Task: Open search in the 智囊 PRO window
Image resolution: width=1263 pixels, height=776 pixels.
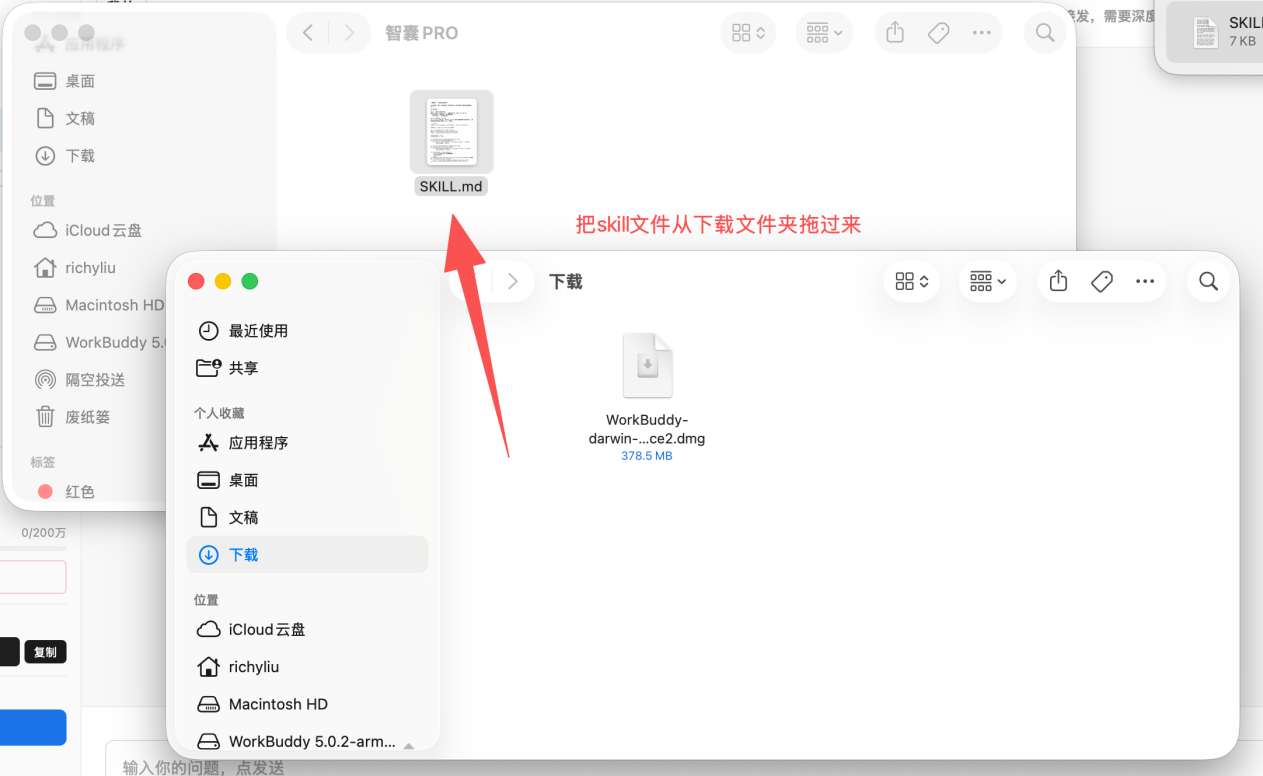Action: [x=1045, y=33]
